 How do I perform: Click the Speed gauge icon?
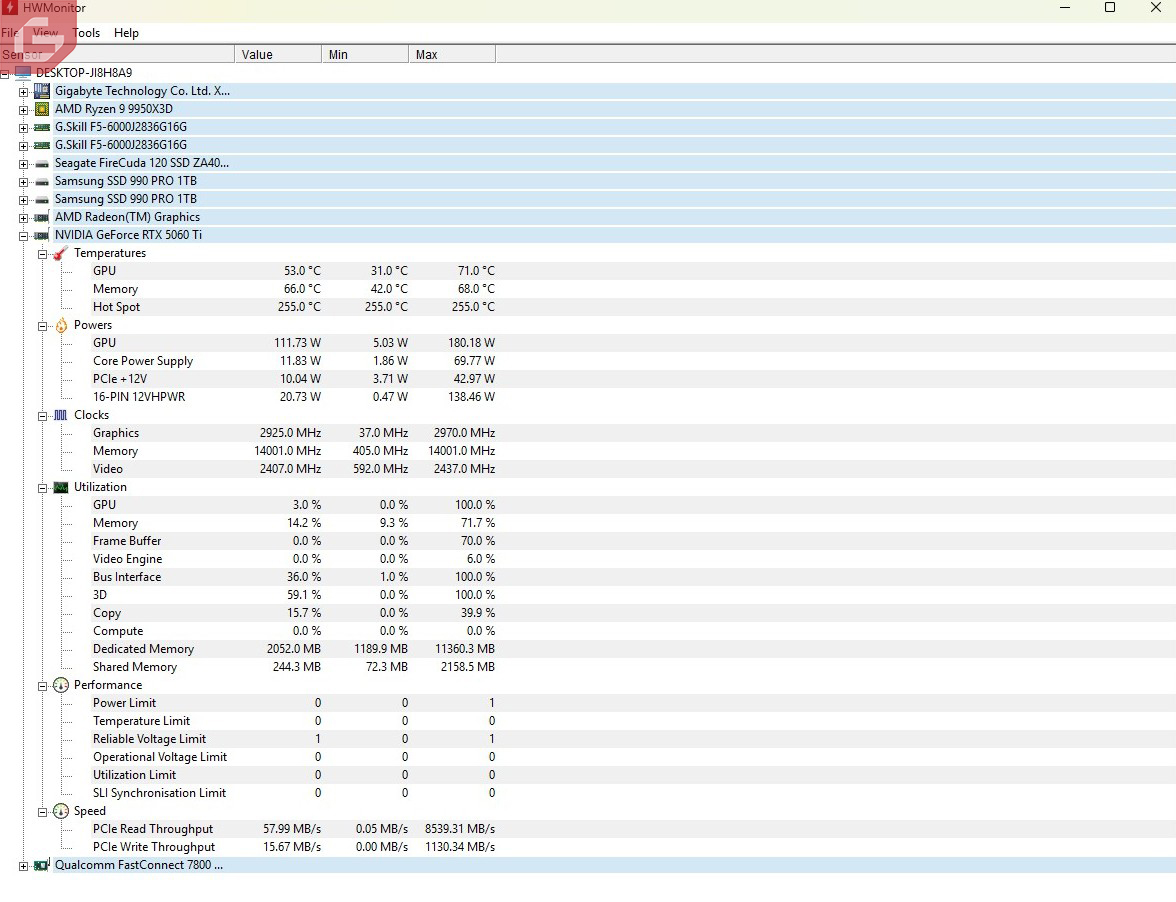[x=61, y=811]
